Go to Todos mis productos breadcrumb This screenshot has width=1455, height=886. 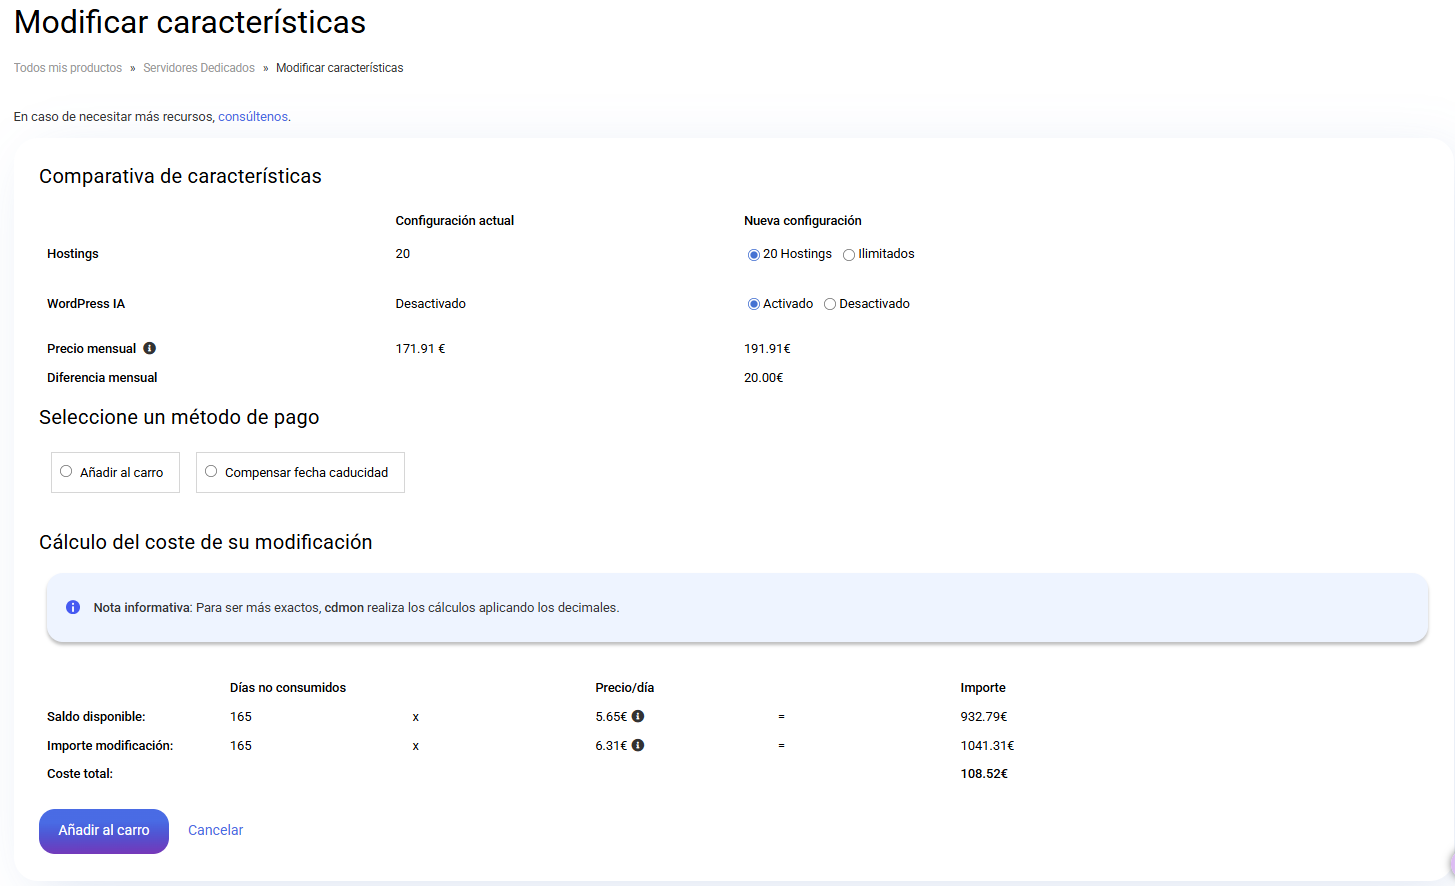68,68
